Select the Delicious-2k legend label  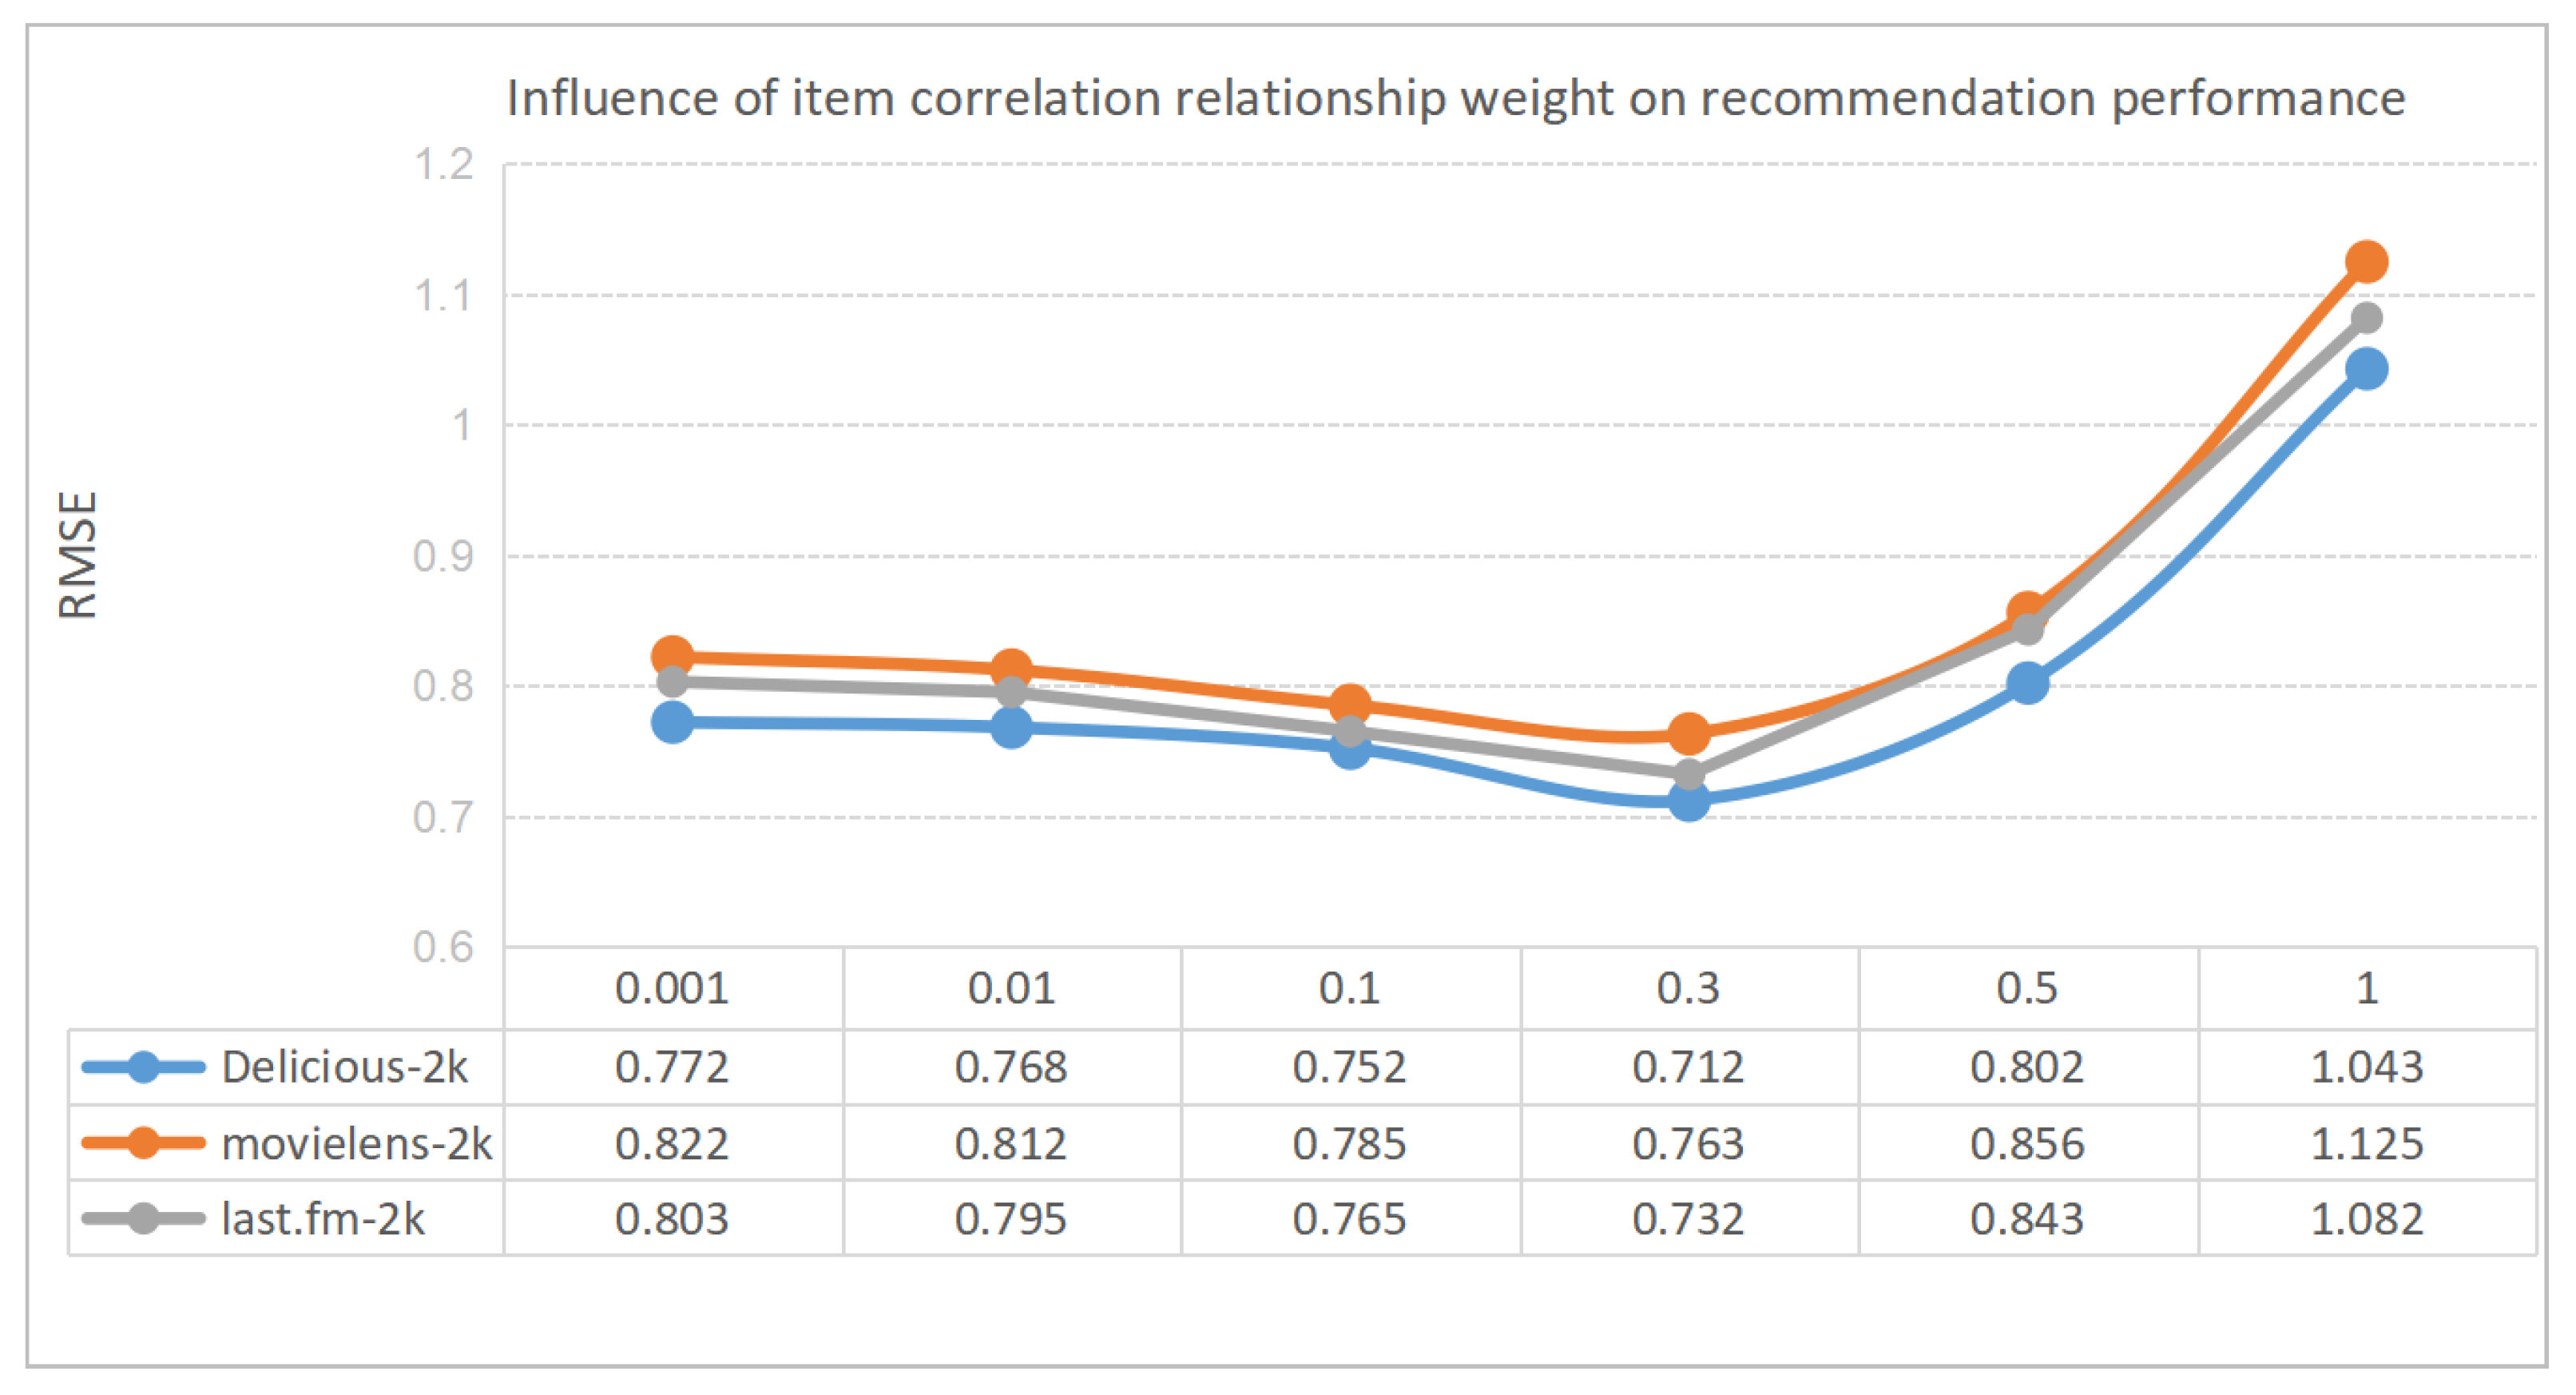[x=344, y=1067]
